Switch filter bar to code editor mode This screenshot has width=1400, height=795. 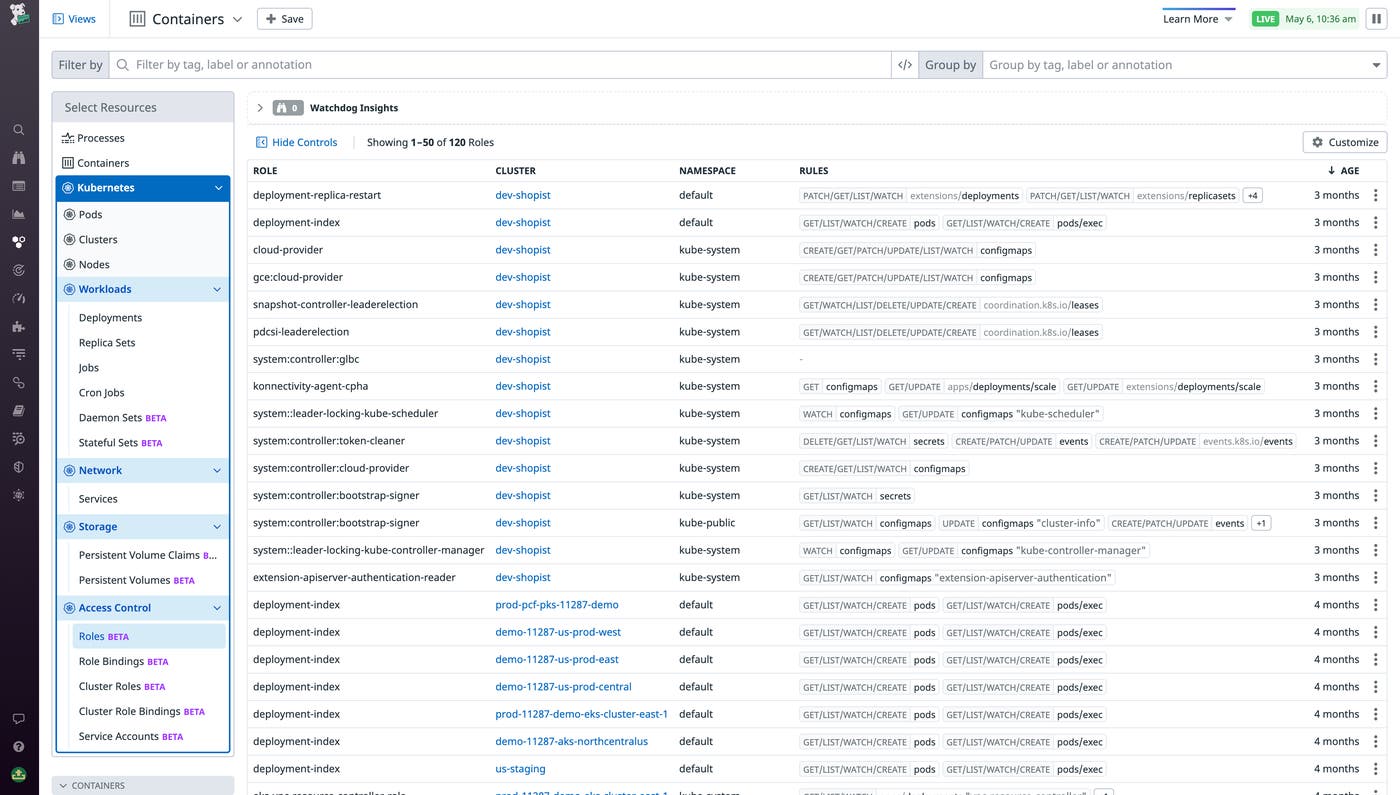[x=905, y=64]
